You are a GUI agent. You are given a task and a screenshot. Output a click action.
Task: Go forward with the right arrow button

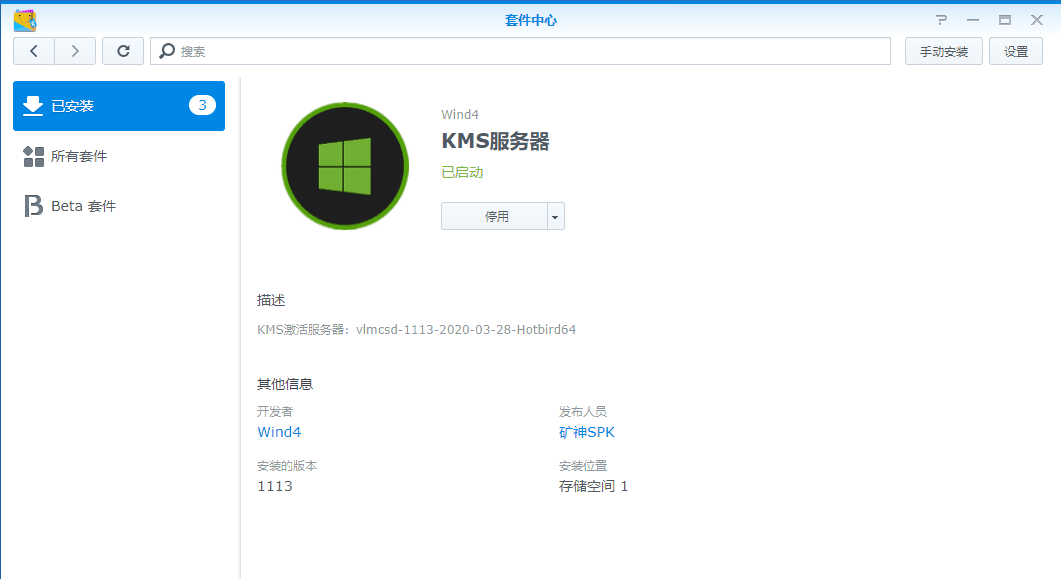pos(75,51)
